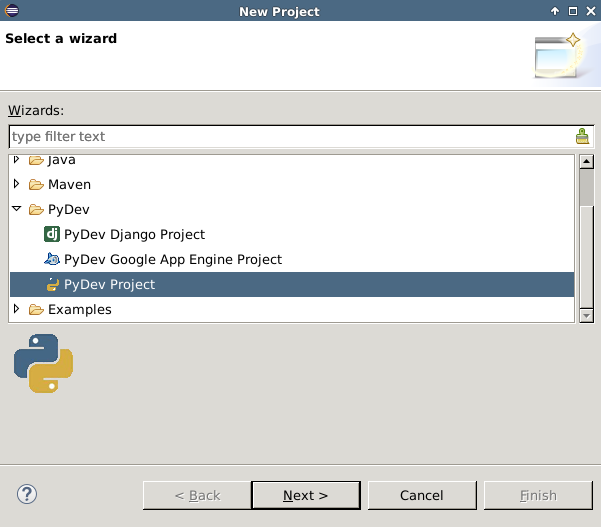Open the help question mark icon
This screenshot has width=601, height=527.
tap(27, 494)
